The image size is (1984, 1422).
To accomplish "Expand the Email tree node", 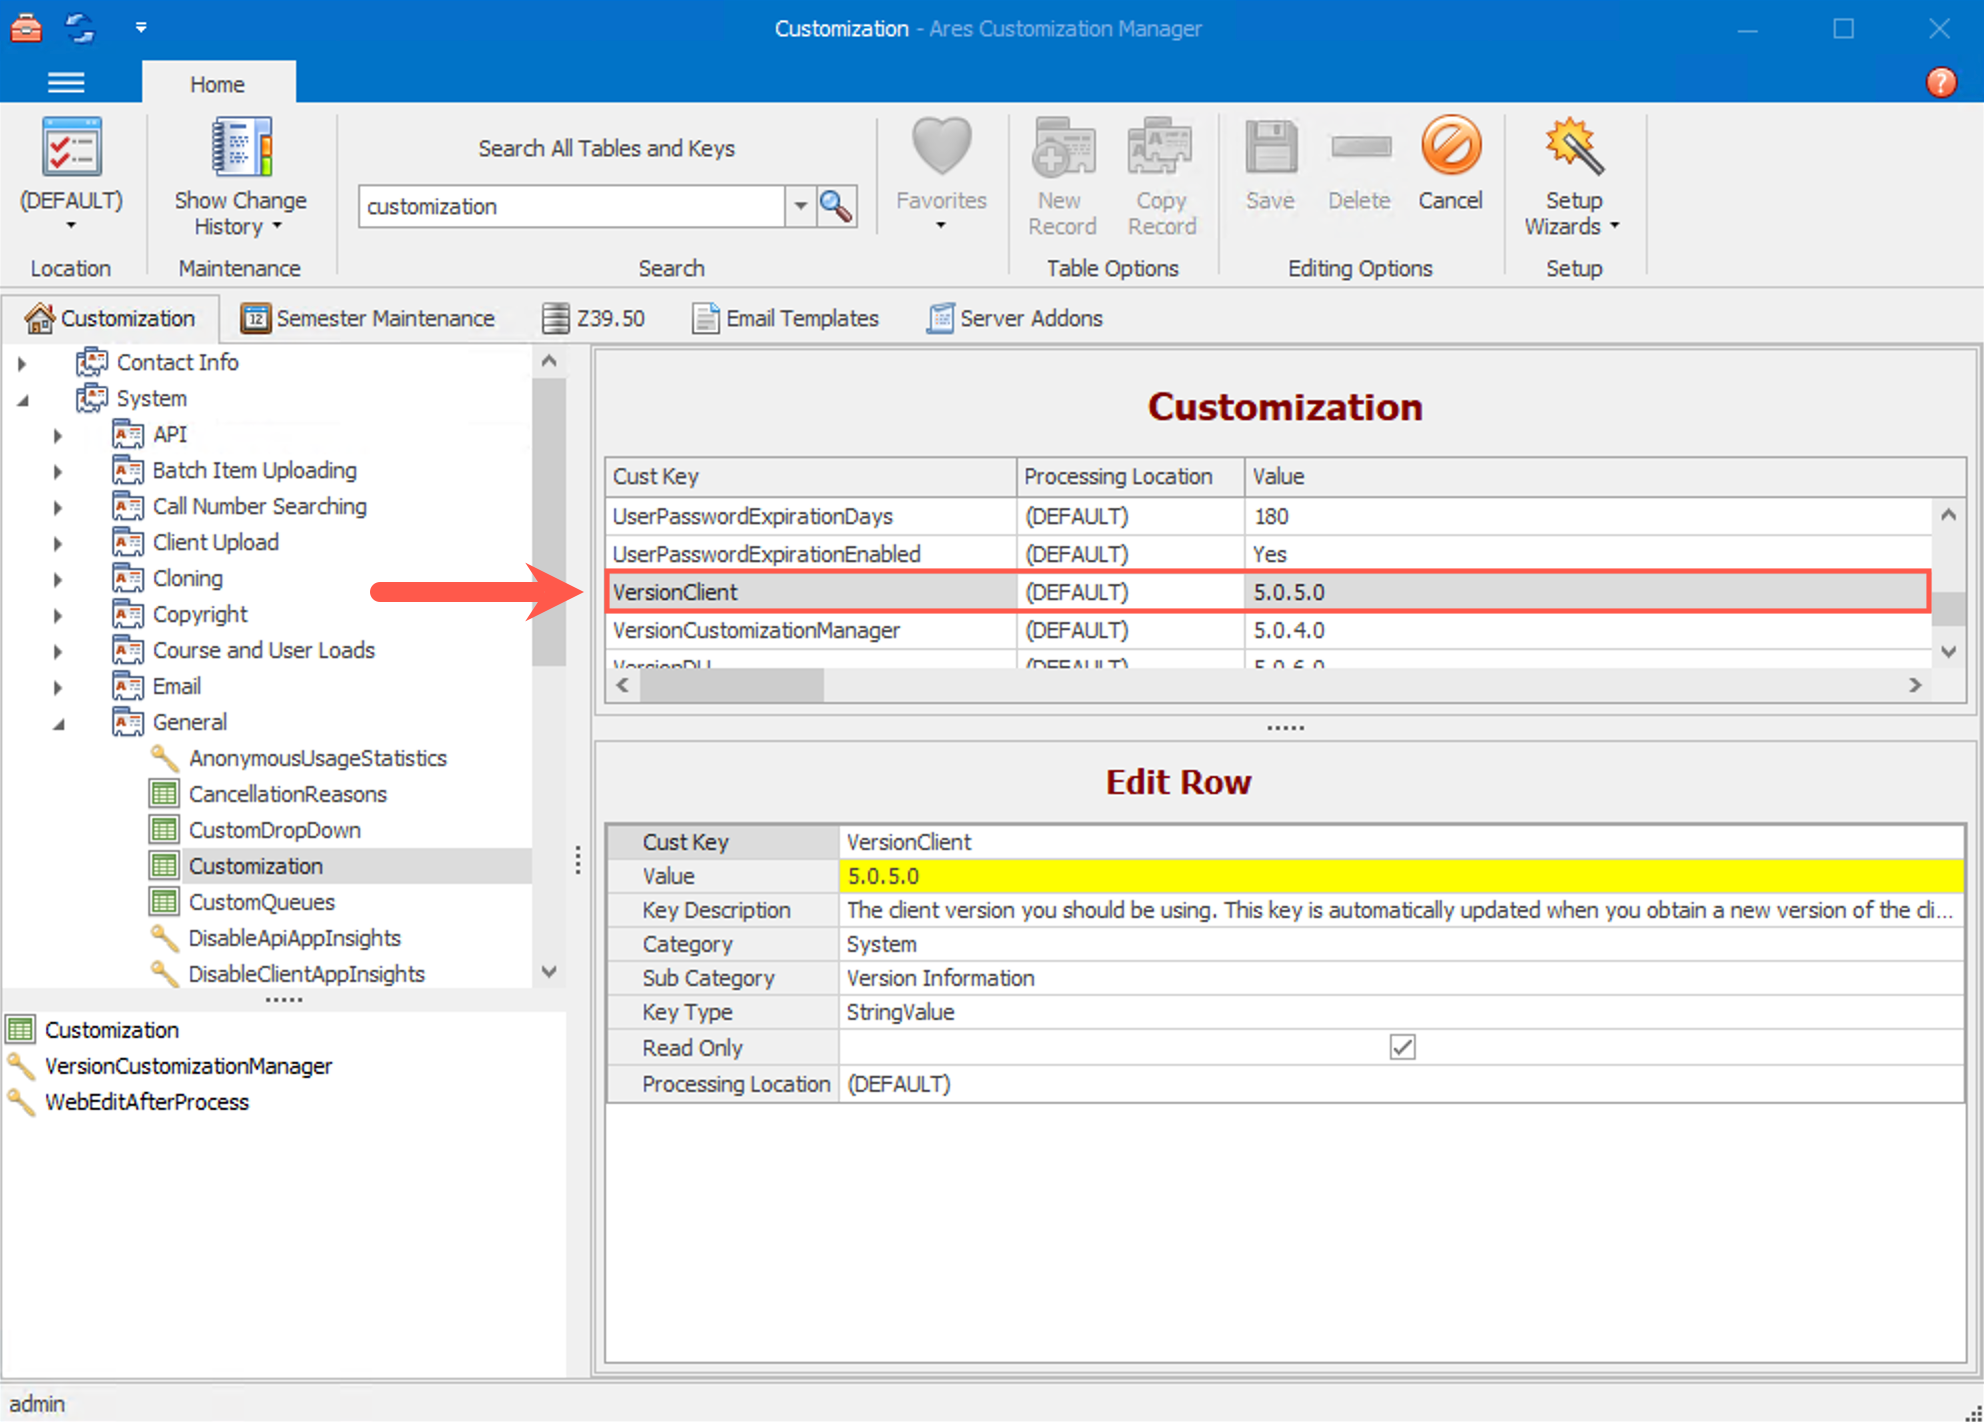I will coord(57,686).
